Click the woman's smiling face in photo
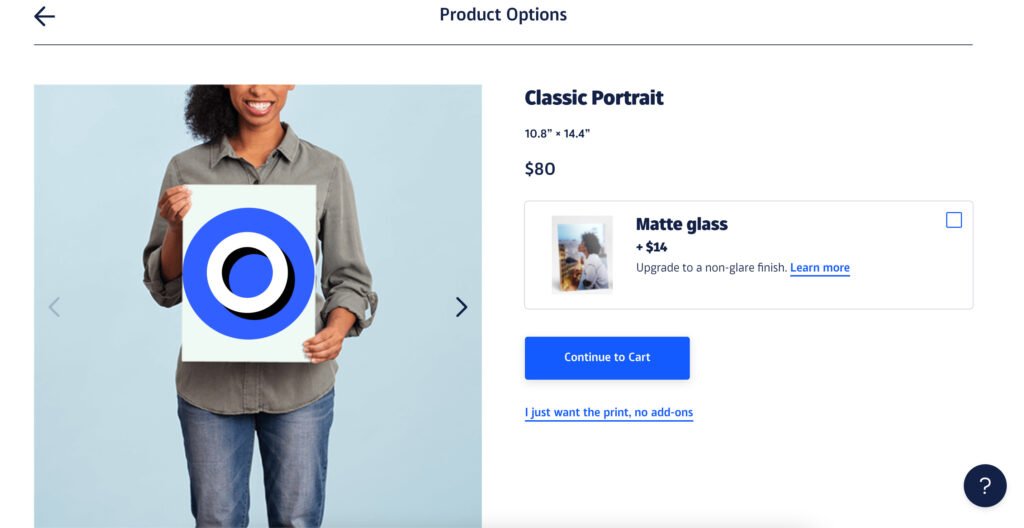Screen dimensions: 1024x528 tap(256, 102)
